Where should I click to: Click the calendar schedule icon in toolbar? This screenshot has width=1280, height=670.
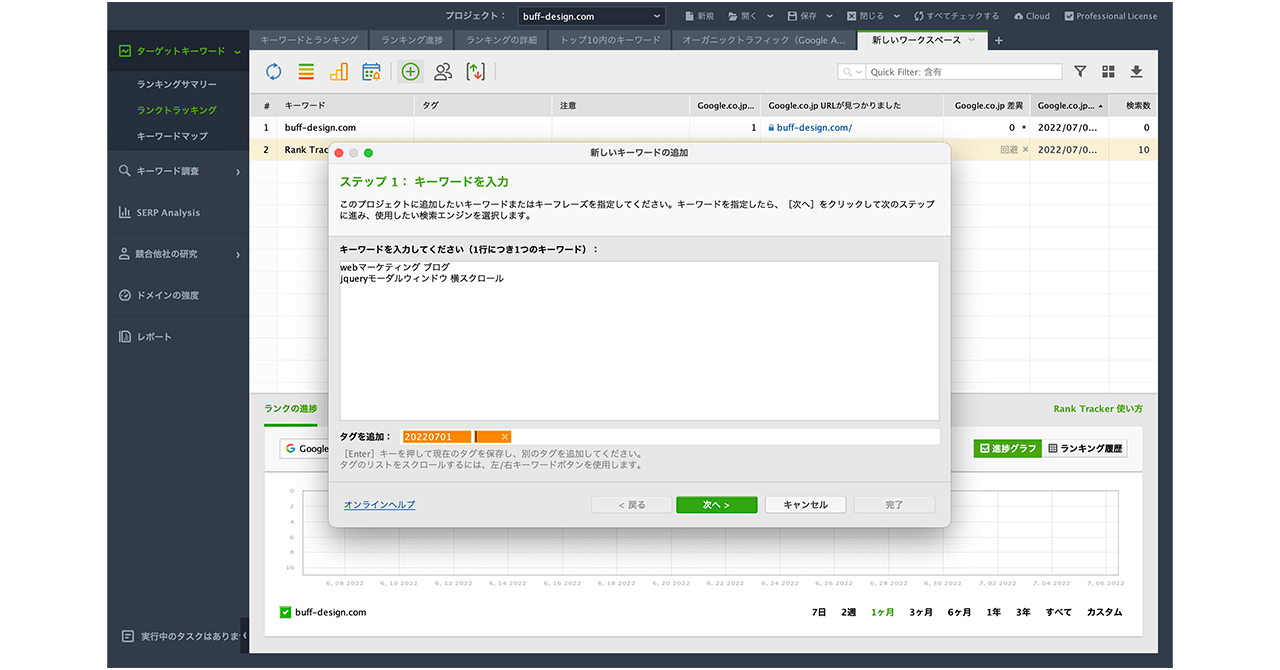coord(371,71)
